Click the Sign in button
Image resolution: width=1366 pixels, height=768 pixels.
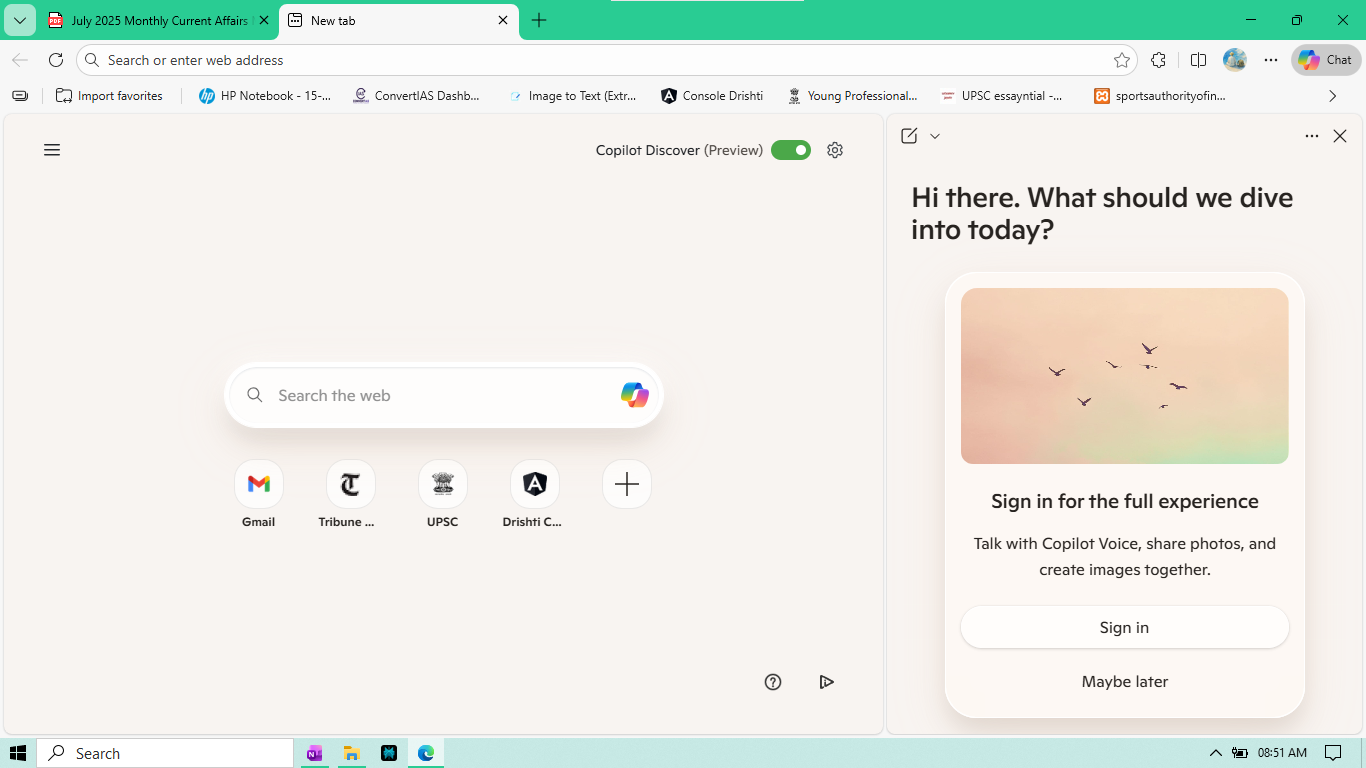point(1125,627)
